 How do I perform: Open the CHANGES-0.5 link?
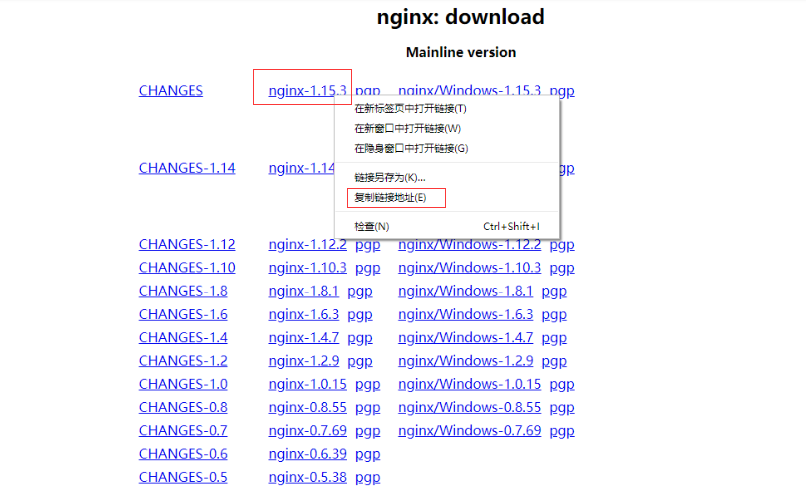click(183, 477)
